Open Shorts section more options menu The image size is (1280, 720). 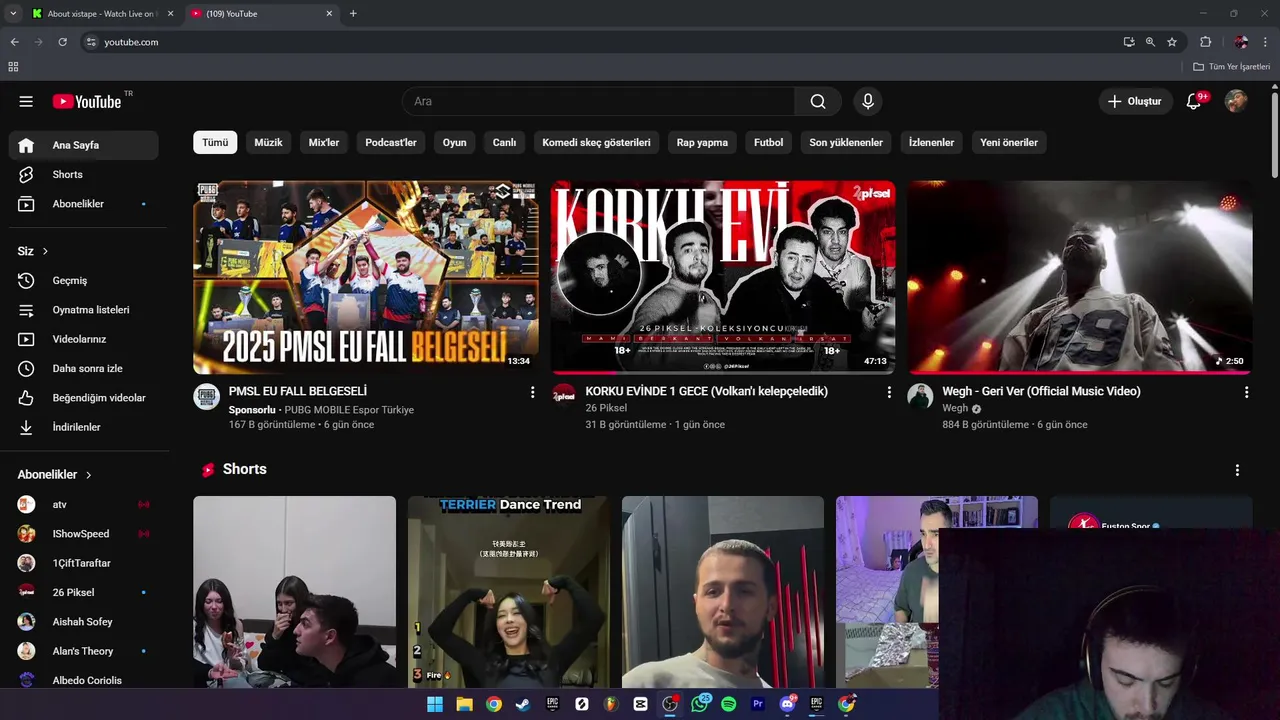click(1237, 470)
